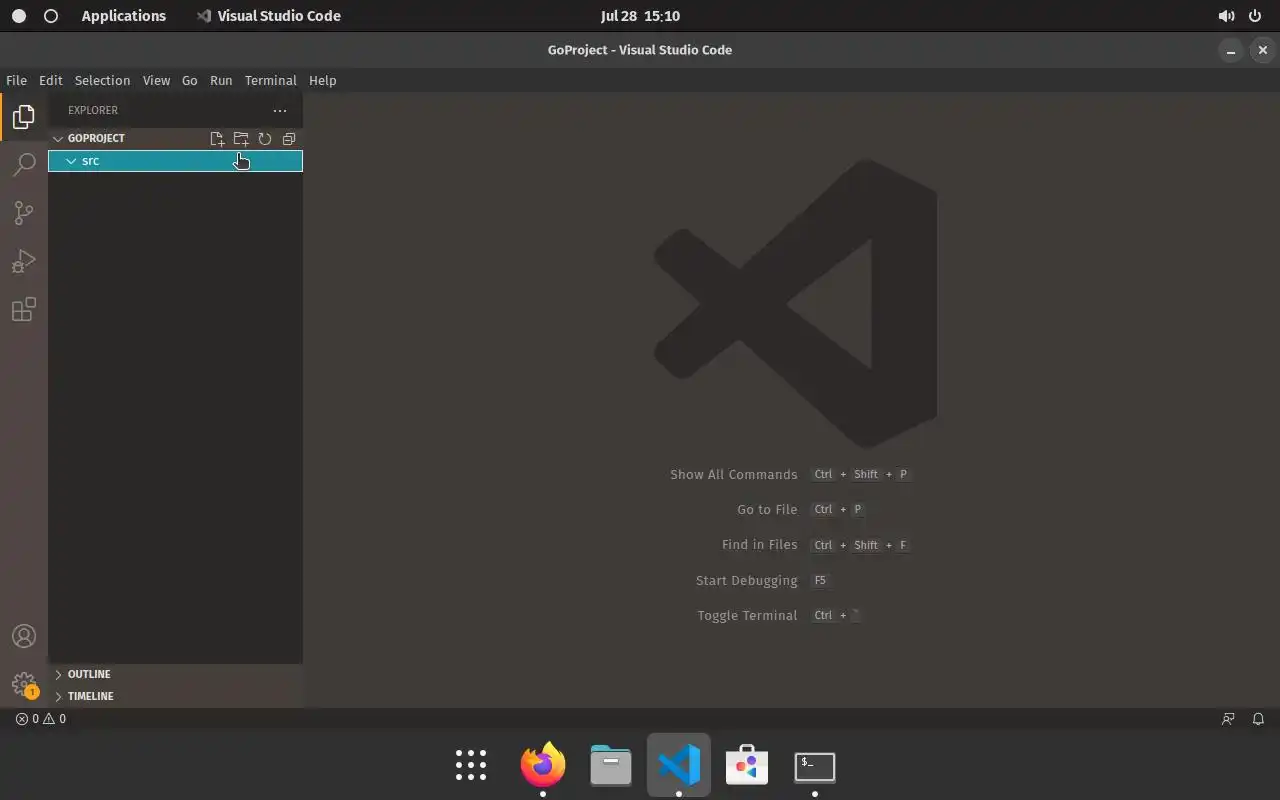Click Visual Studio Code dock icon

(x=679, y=766)
